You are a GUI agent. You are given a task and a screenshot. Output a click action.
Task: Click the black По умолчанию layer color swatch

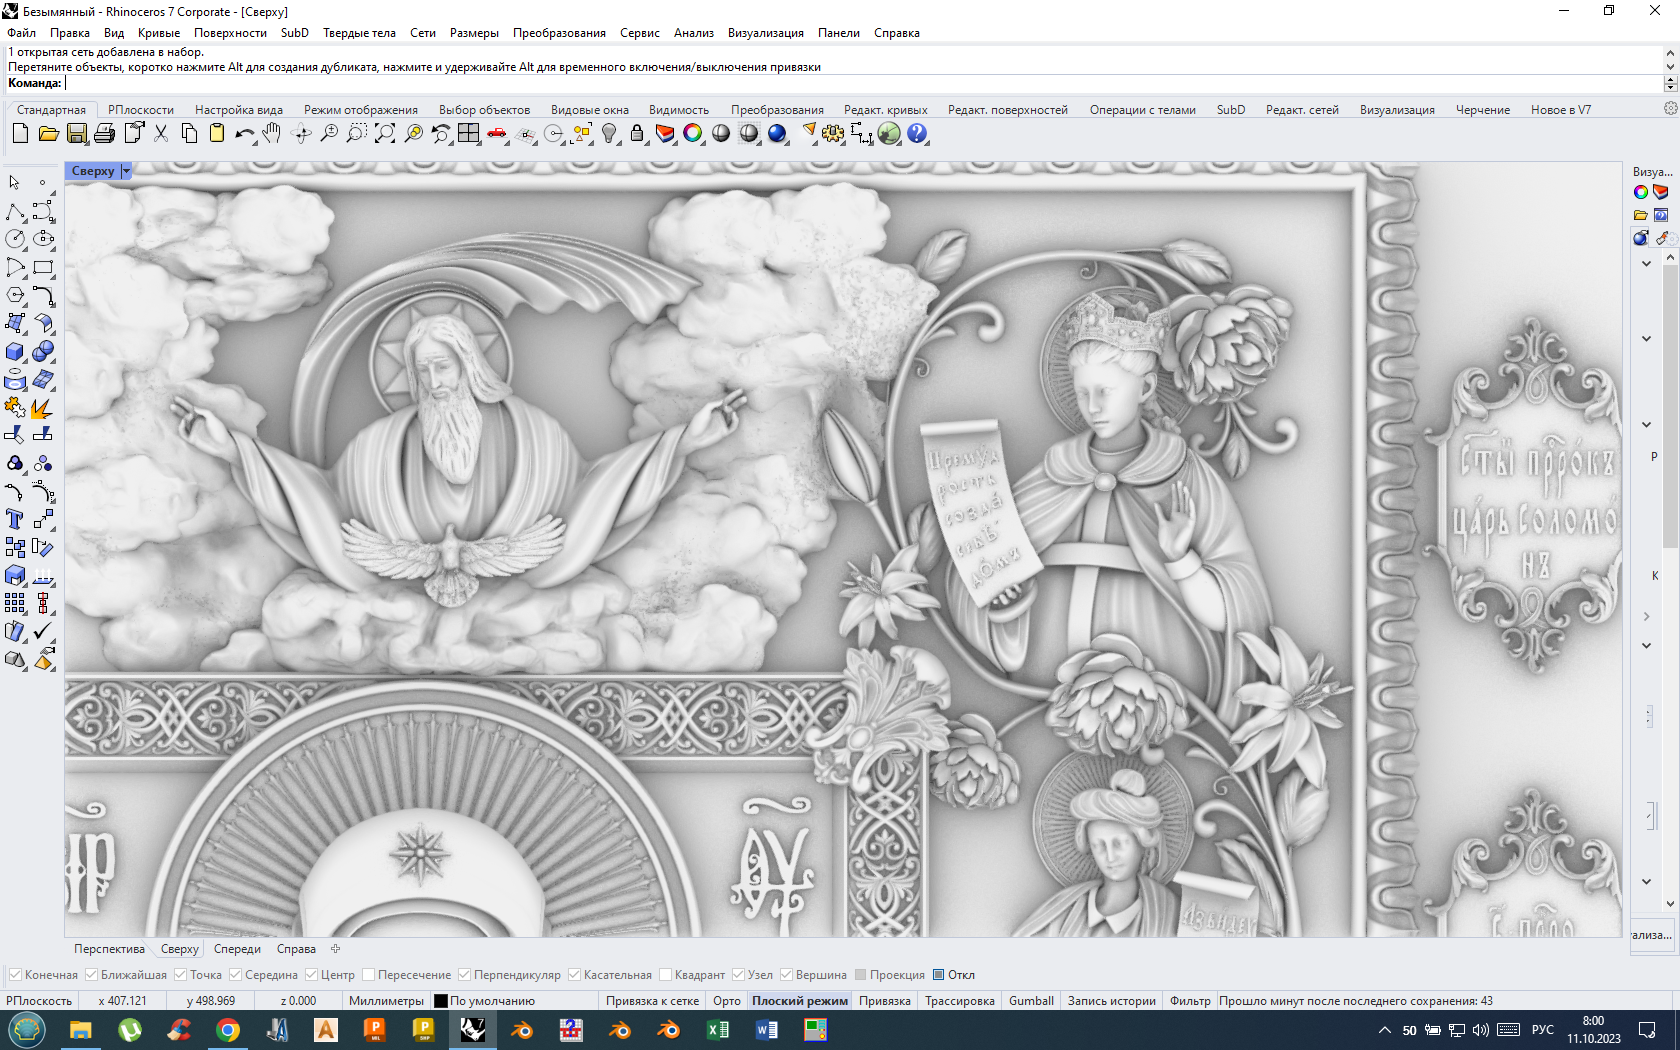[440, 1001]
